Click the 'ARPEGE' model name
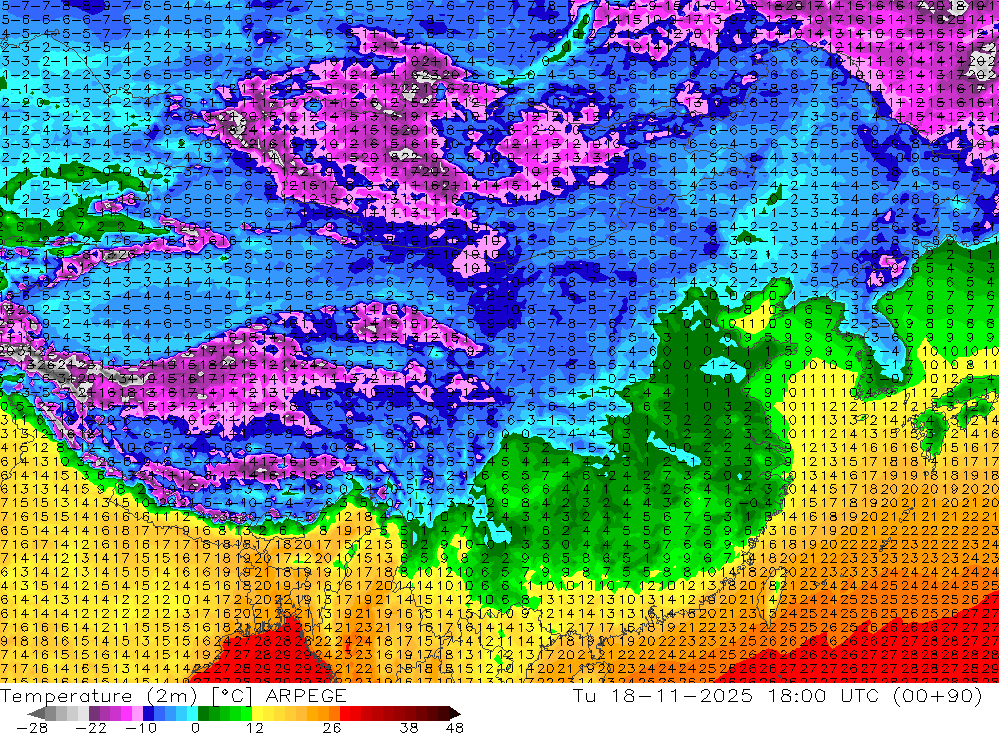This screenshot has height=733, width=1000. coord(306,696)
